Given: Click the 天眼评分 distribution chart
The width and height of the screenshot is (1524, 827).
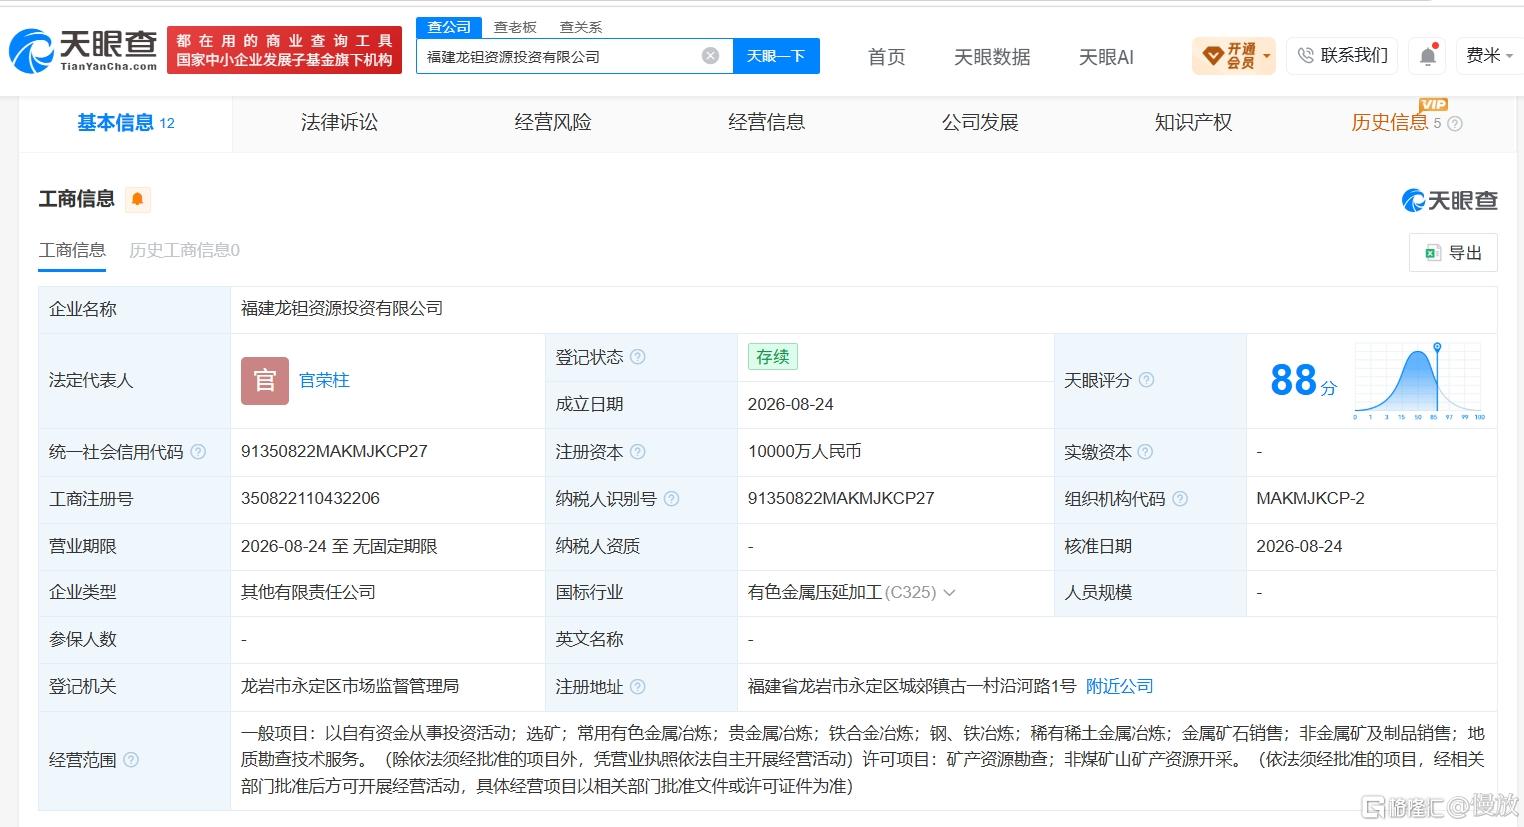Looking at the screenshot, I should pyautogui.click(x=1419, y=381).
